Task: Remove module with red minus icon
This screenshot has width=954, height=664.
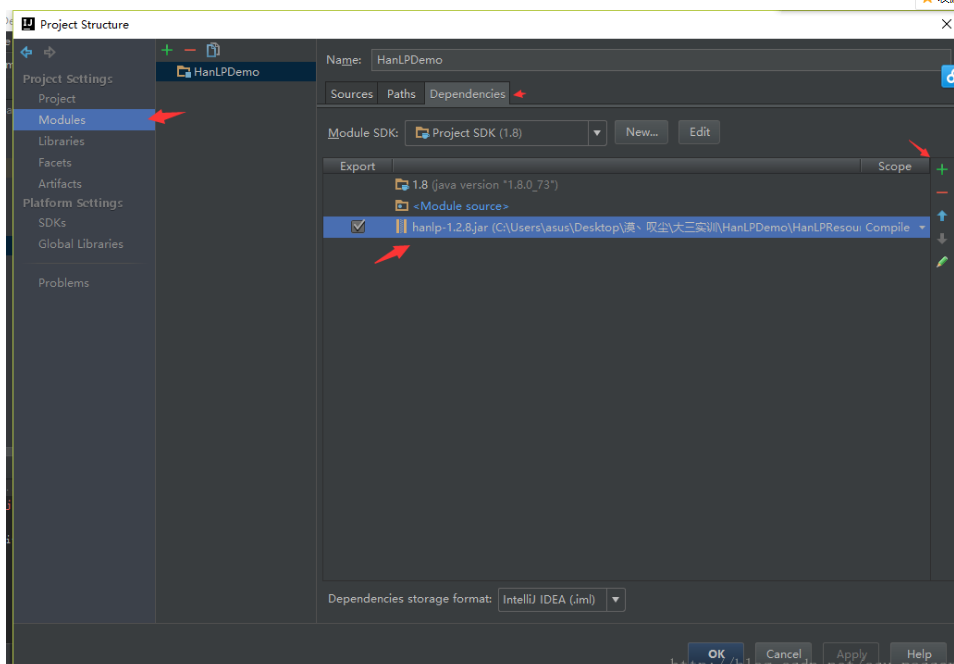Action: point(190,50)
